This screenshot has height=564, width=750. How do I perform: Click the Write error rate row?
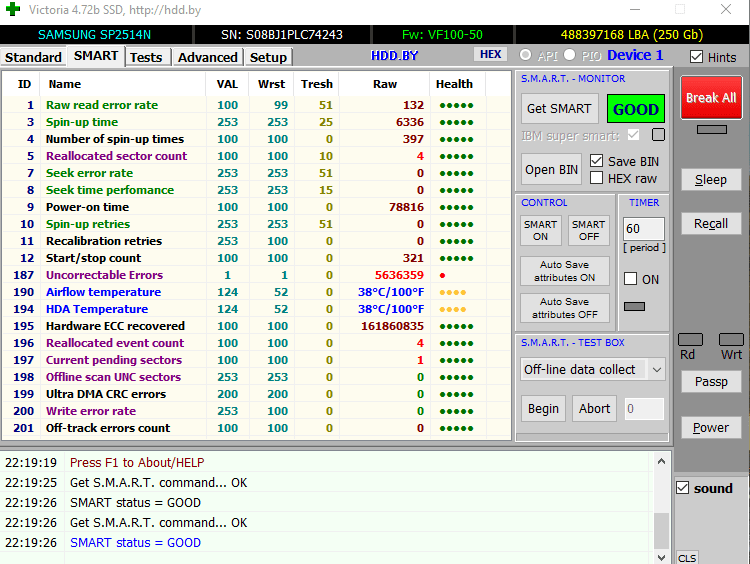click(x=257, y=411)
